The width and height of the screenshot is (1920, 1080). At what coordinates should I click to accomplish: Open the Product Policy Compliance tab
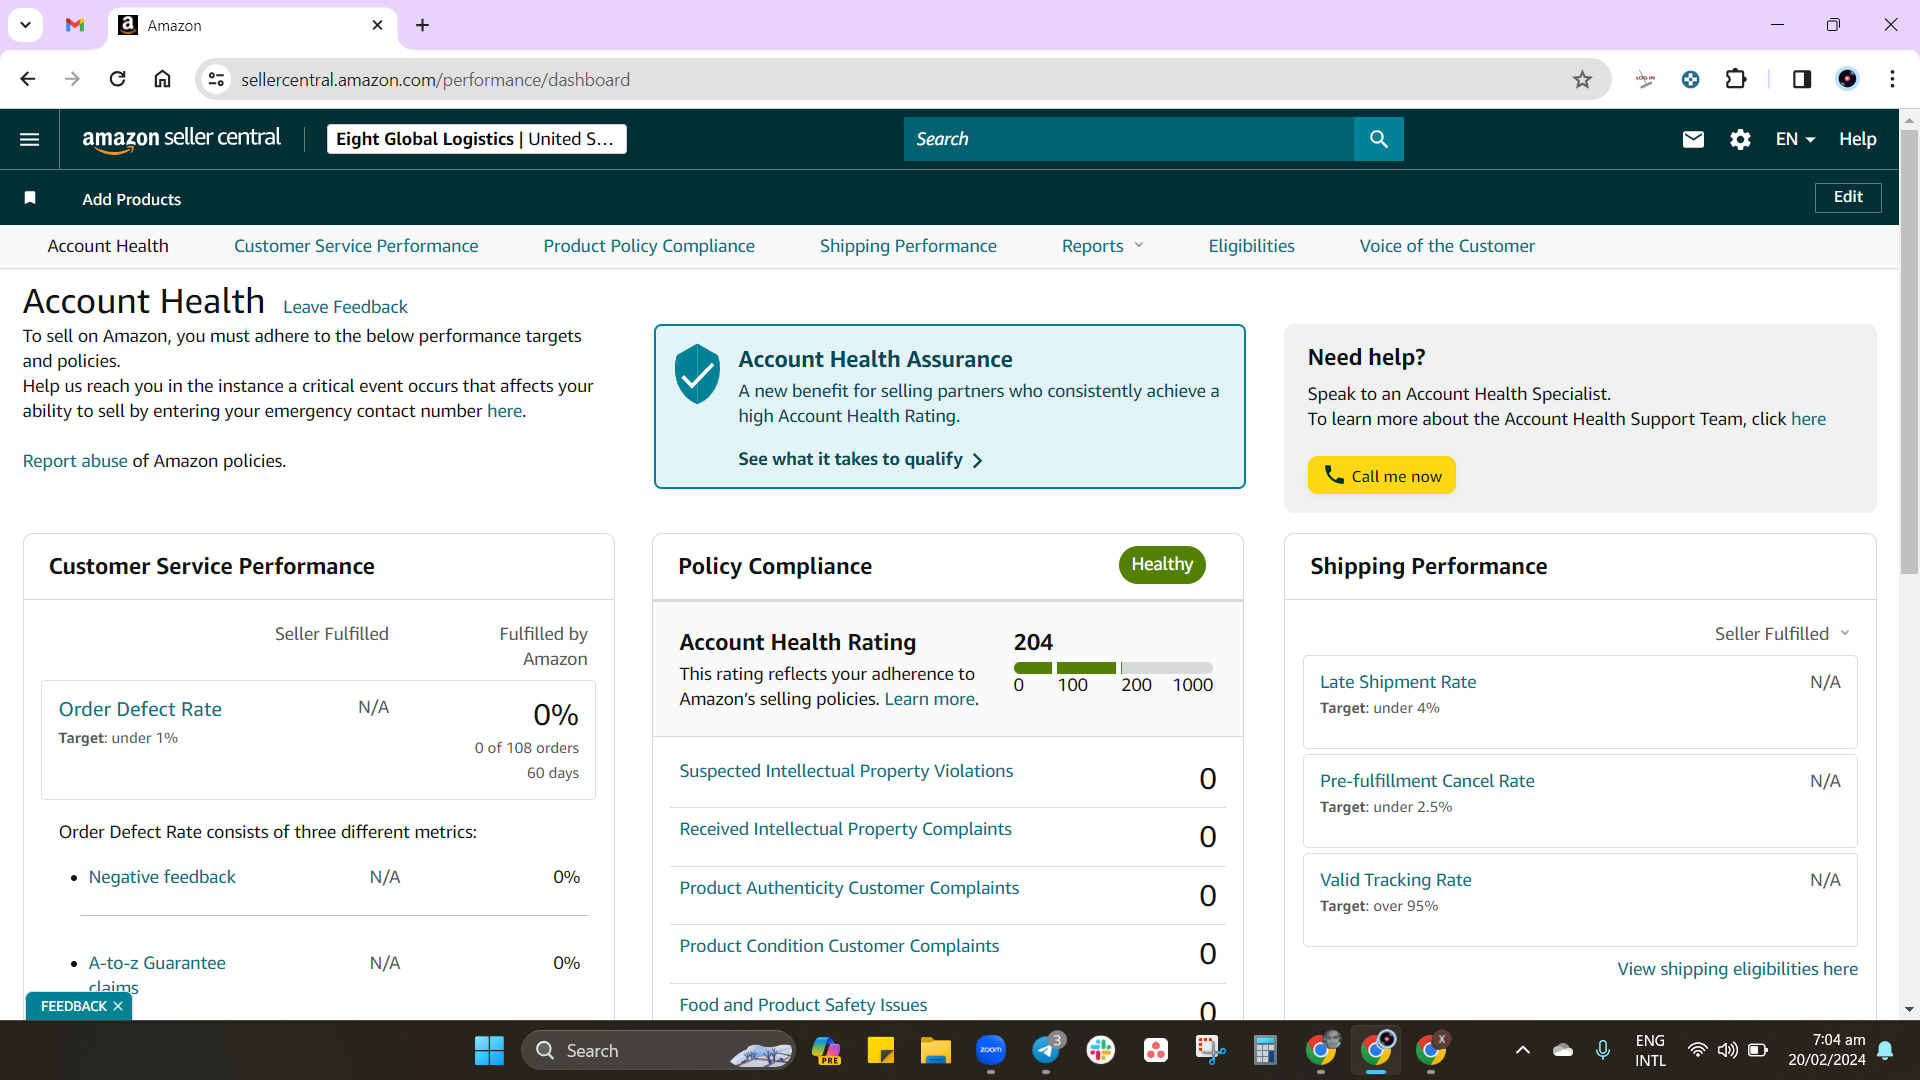point(649,246)
